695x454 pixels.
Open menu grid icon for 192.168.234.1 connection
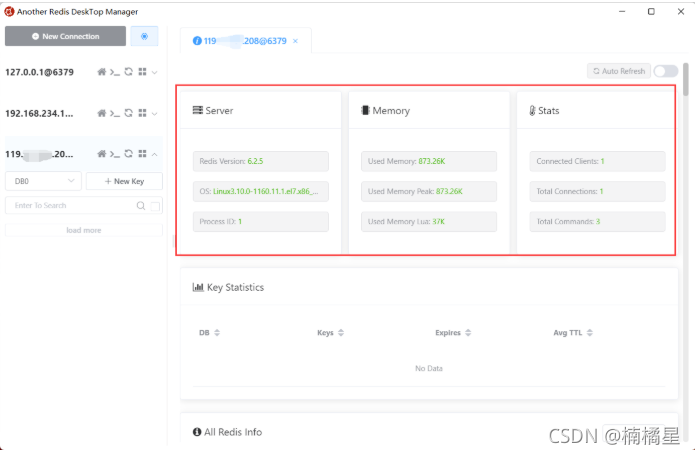tap(142, 113)
